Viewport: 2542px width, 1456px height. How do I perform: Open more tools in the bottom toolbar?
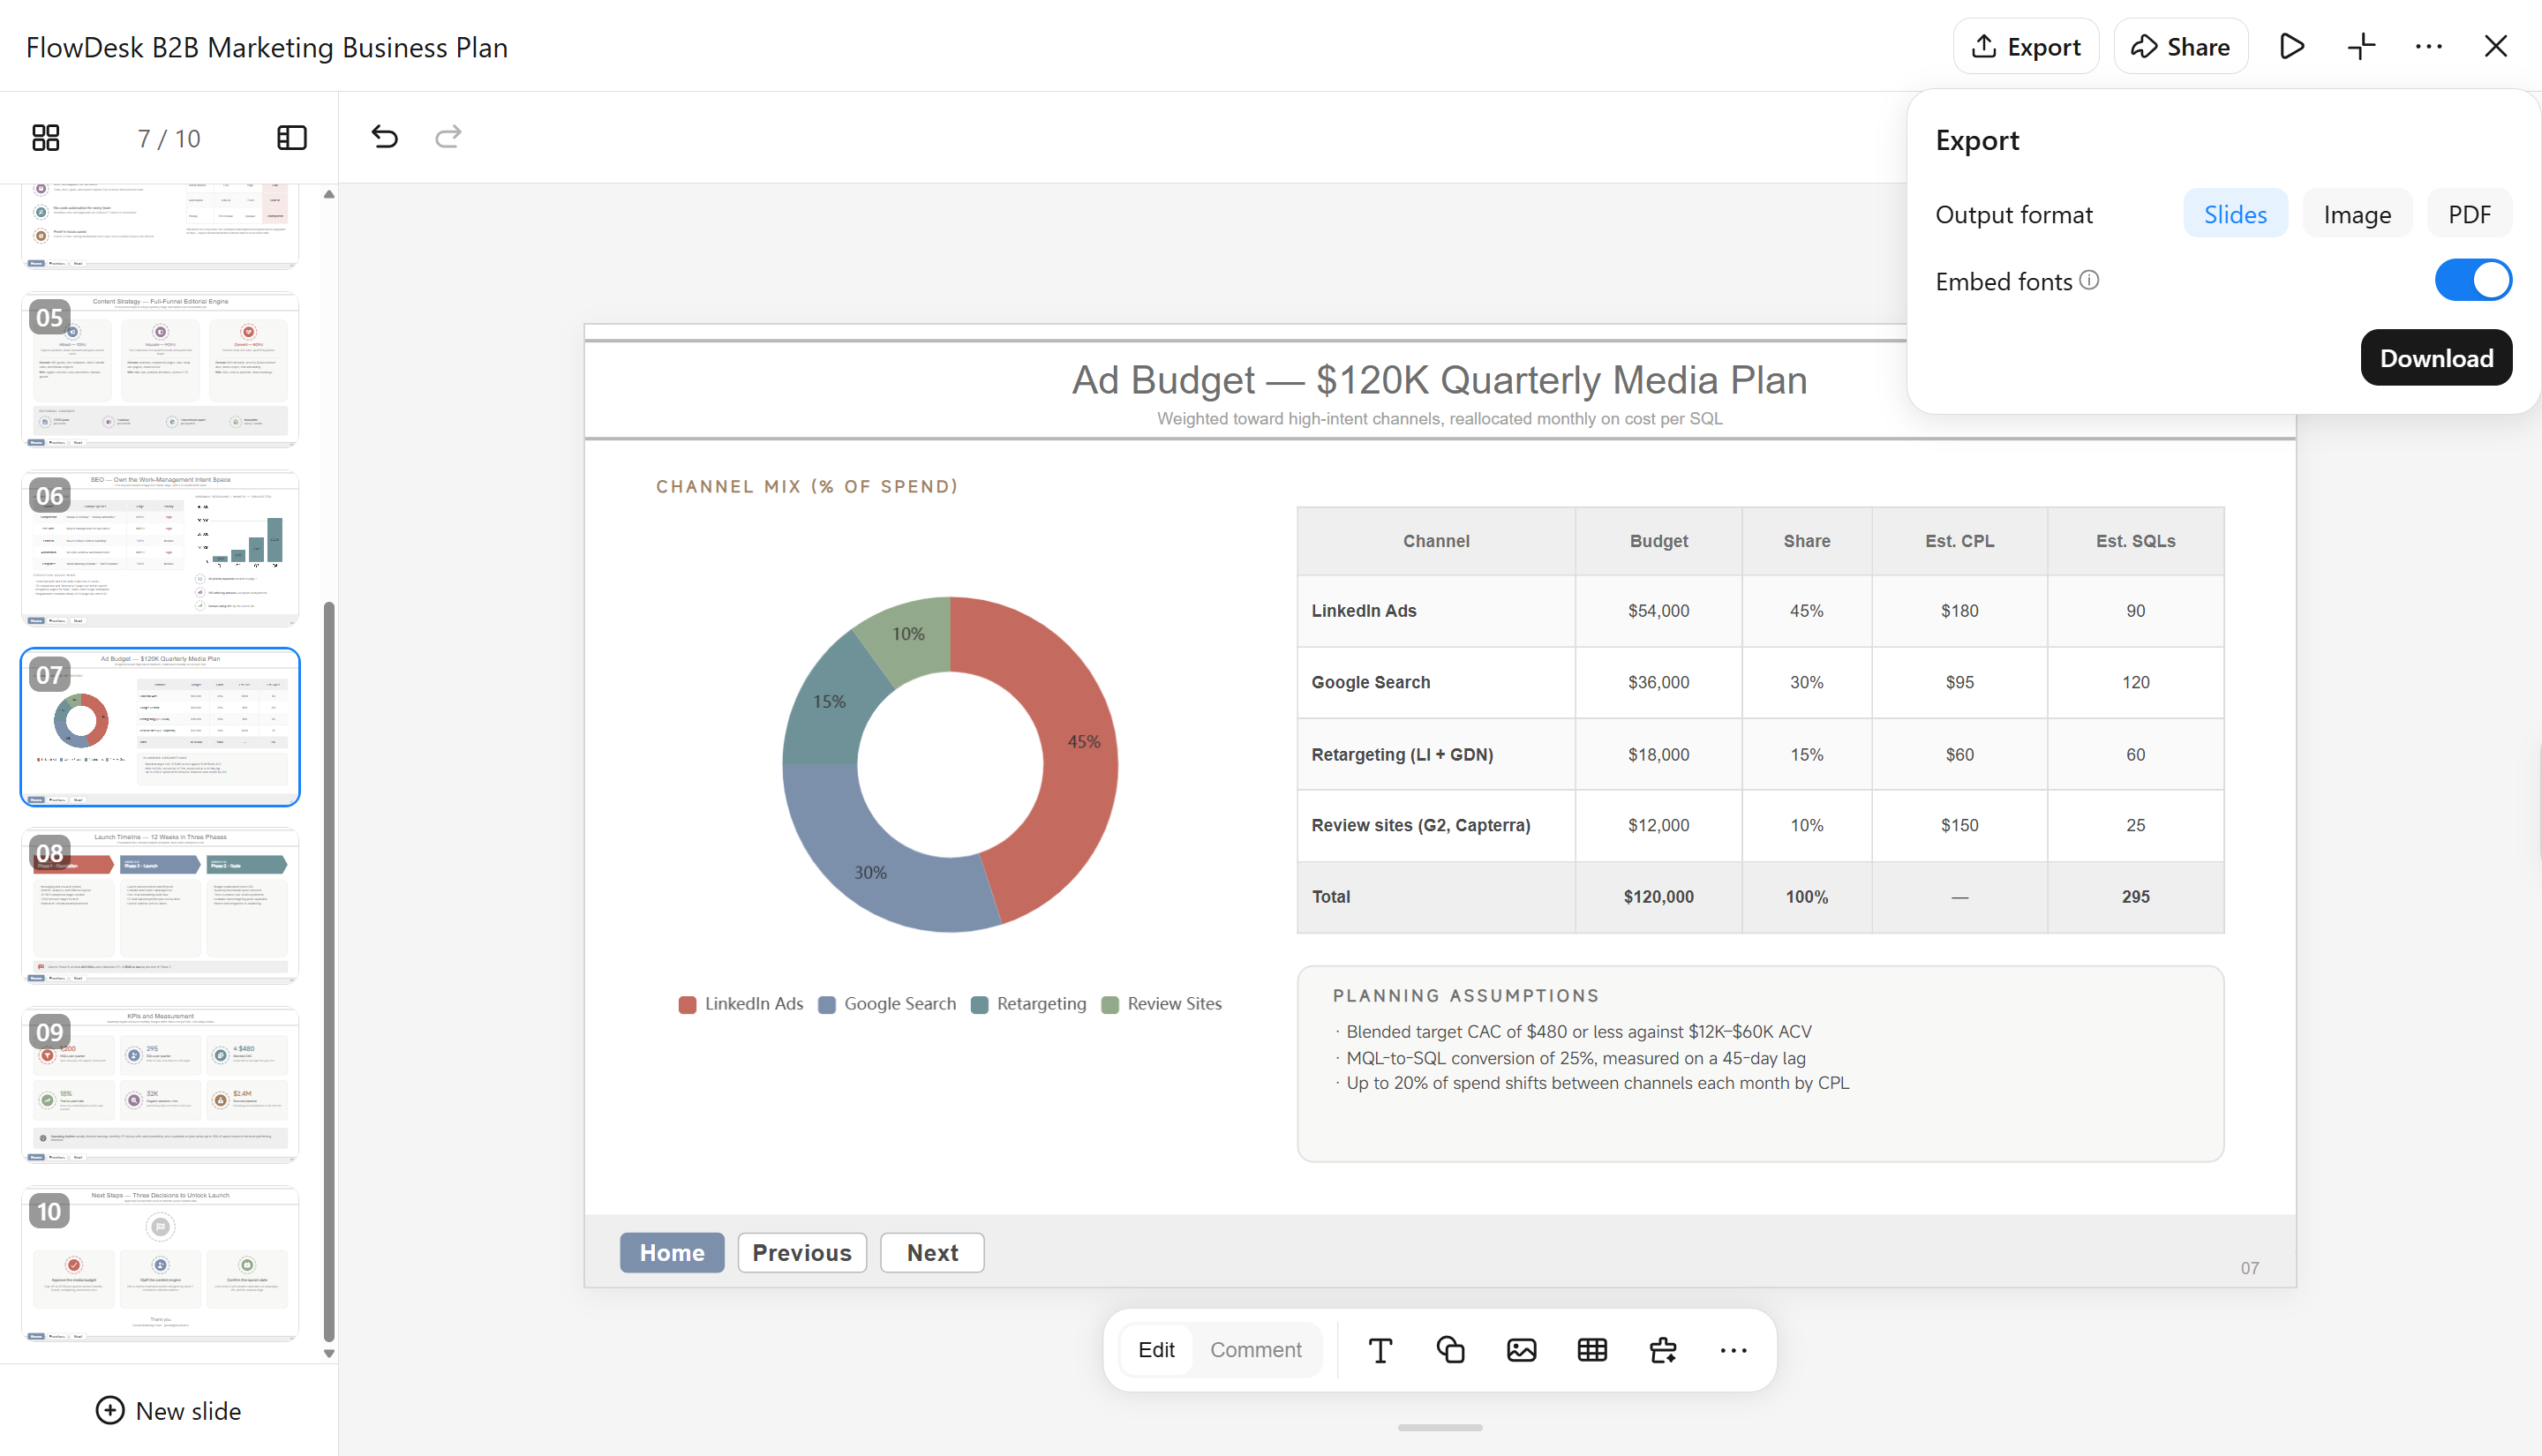(x=1733, y=1350)
